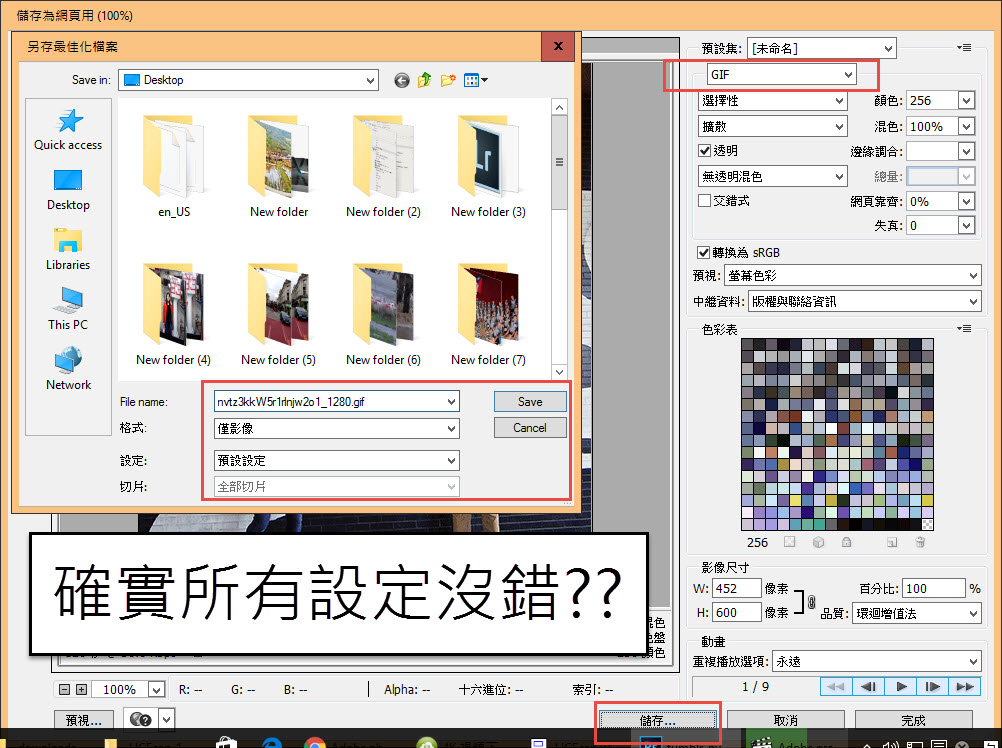The height and width of the screenshot is (748, 1002).
Task: Open the preset panel flyout menu icon
Action: [x=964, y=48]
